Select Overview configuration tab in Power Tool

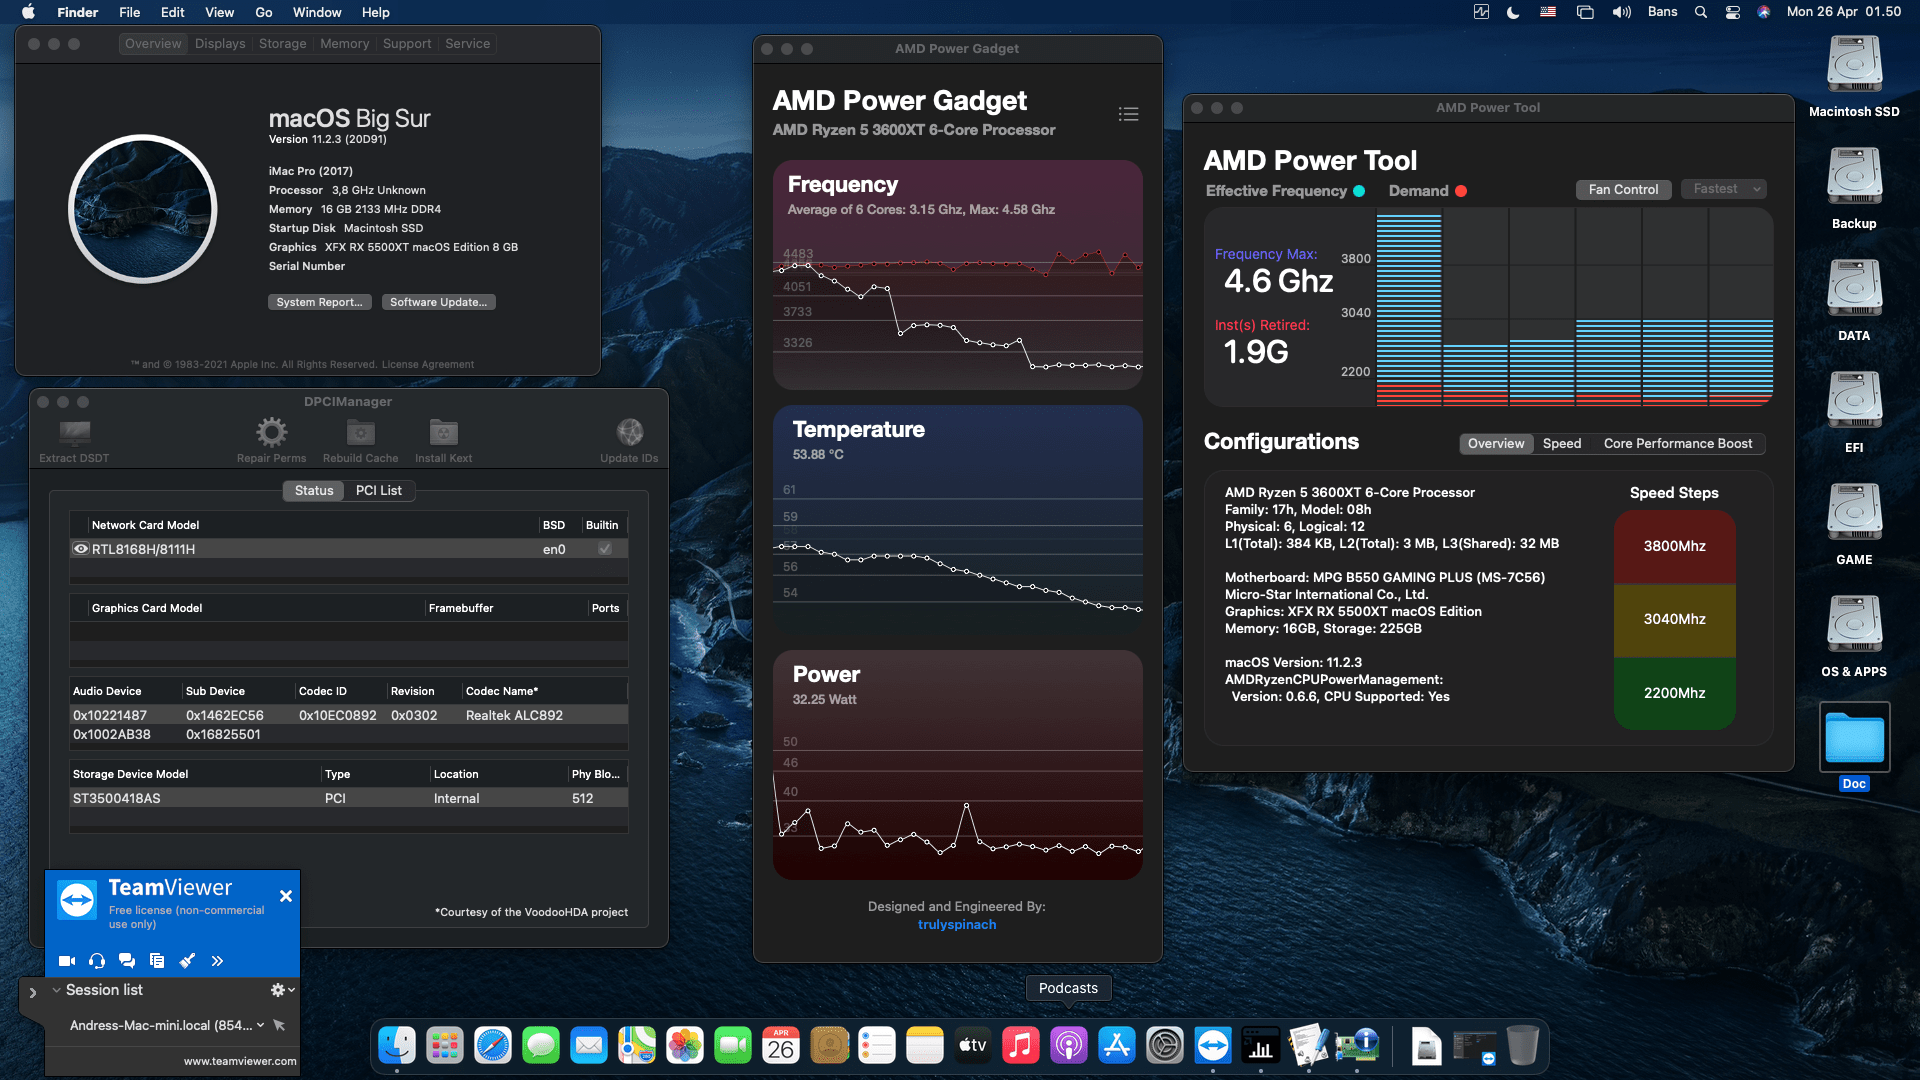click(1496, 444)
